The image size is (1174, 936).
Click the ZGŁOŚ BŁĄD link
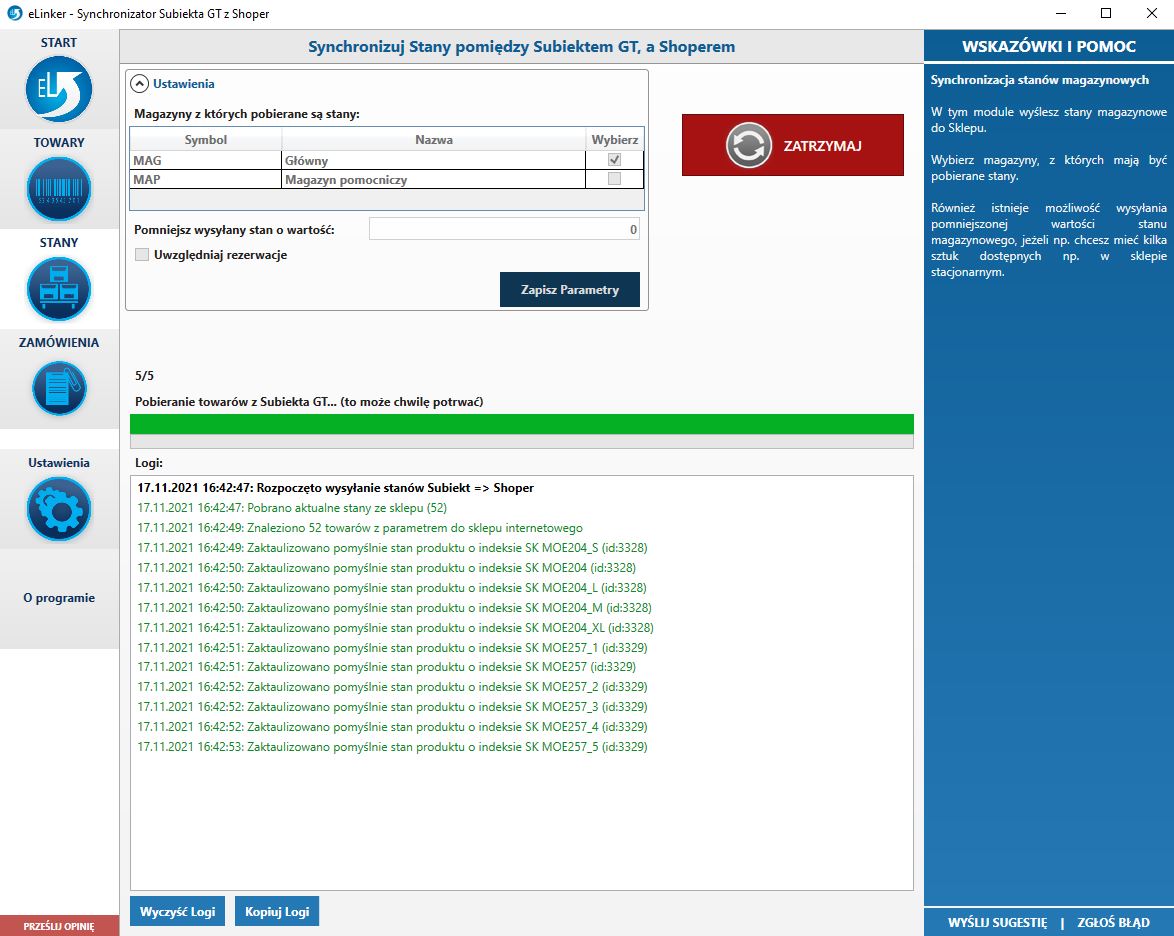(1113, 923)
